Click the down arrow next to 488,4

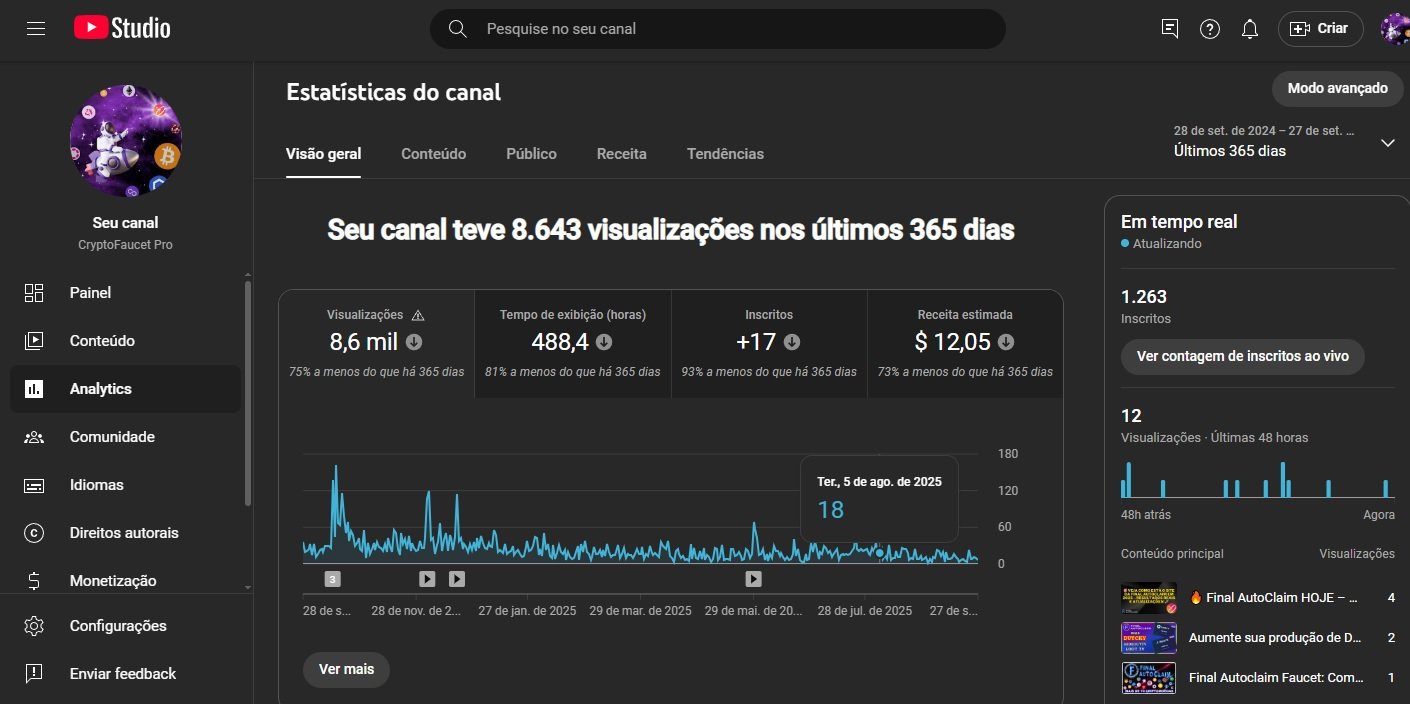tap(604, 342)
